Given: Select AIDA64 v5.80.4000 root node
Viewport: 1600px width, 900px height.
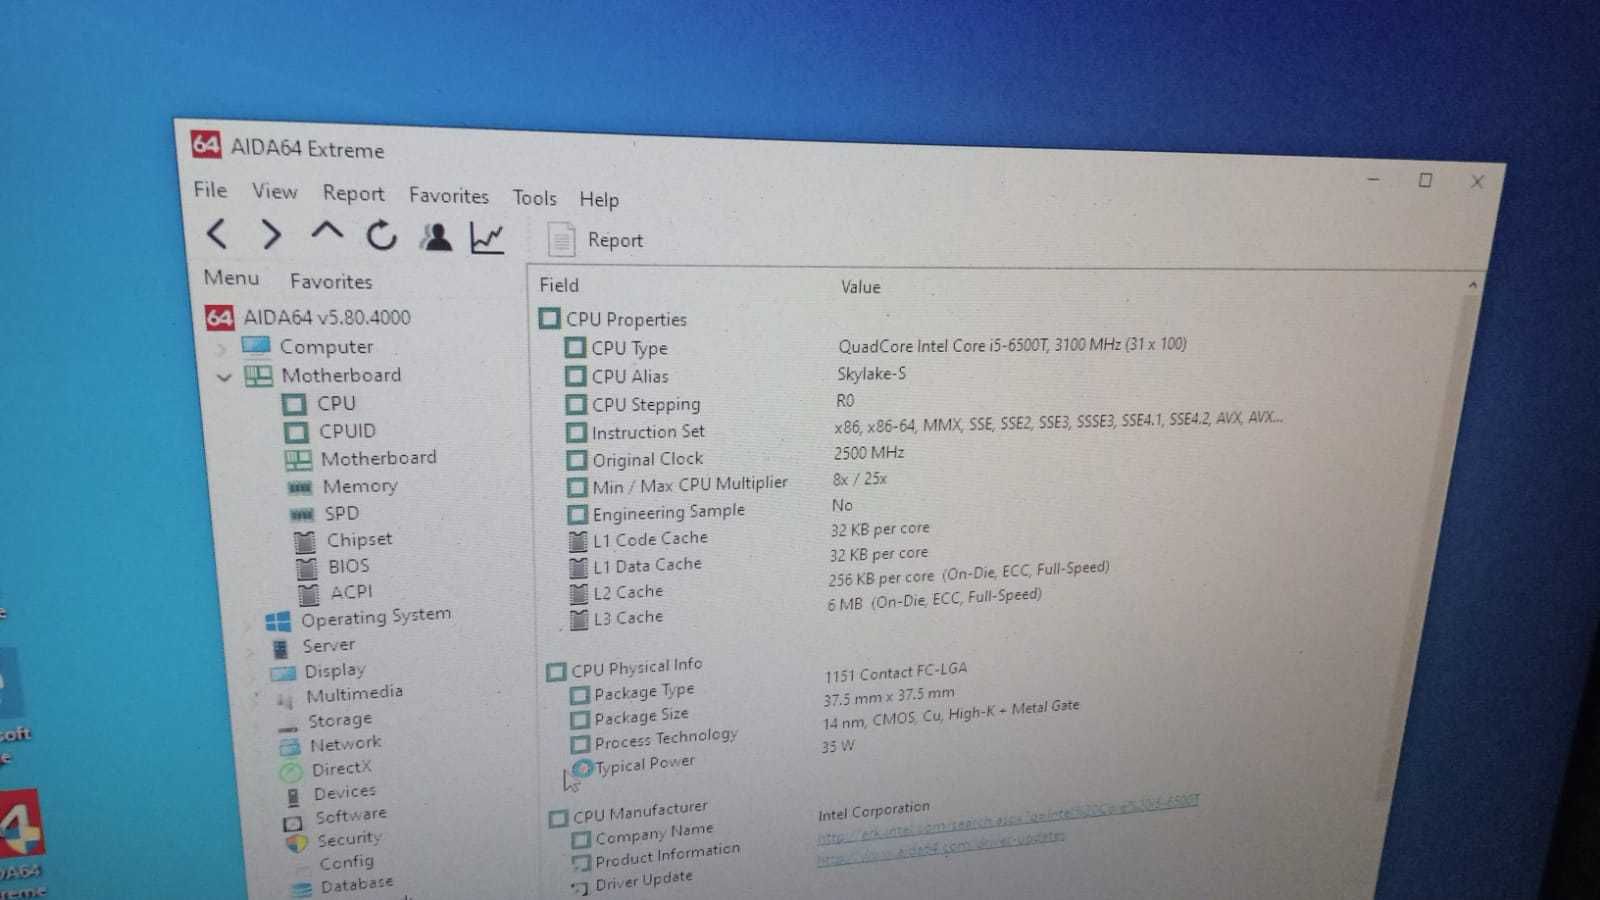Looking at the screenshot, I should coord(327,317).
